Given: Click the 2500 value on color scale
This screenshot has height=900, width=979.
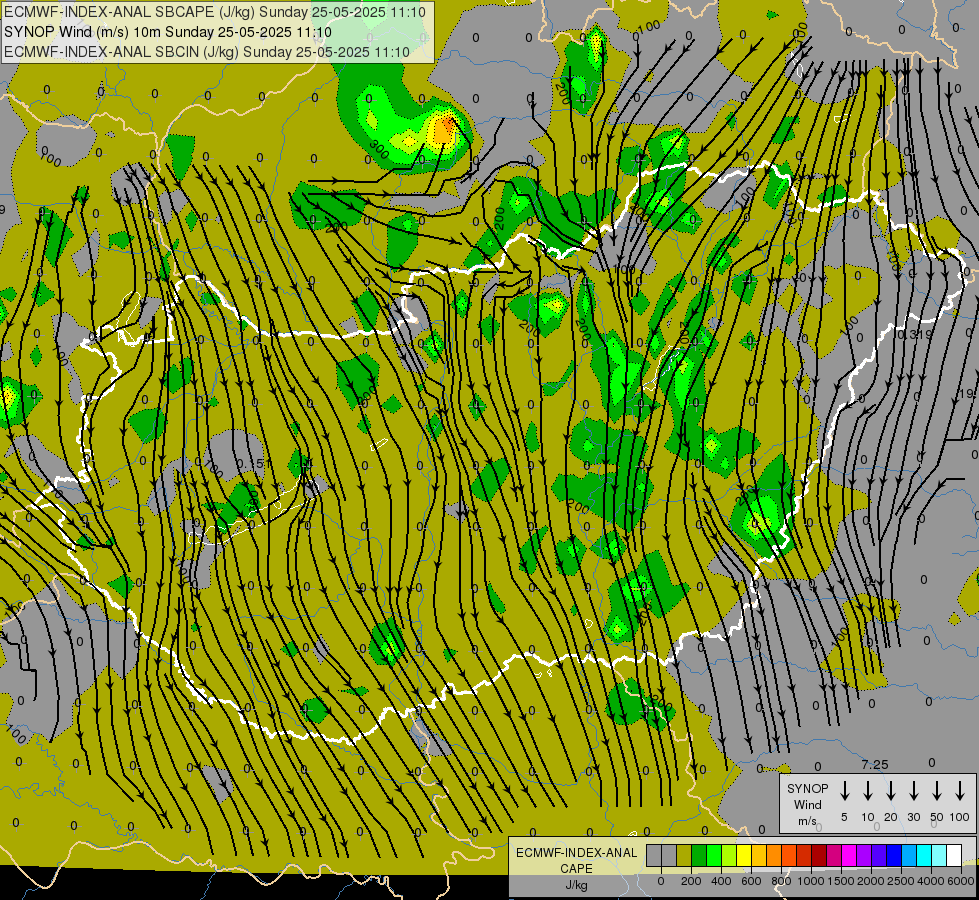Looking at the screenshot, I should point(900,881).
